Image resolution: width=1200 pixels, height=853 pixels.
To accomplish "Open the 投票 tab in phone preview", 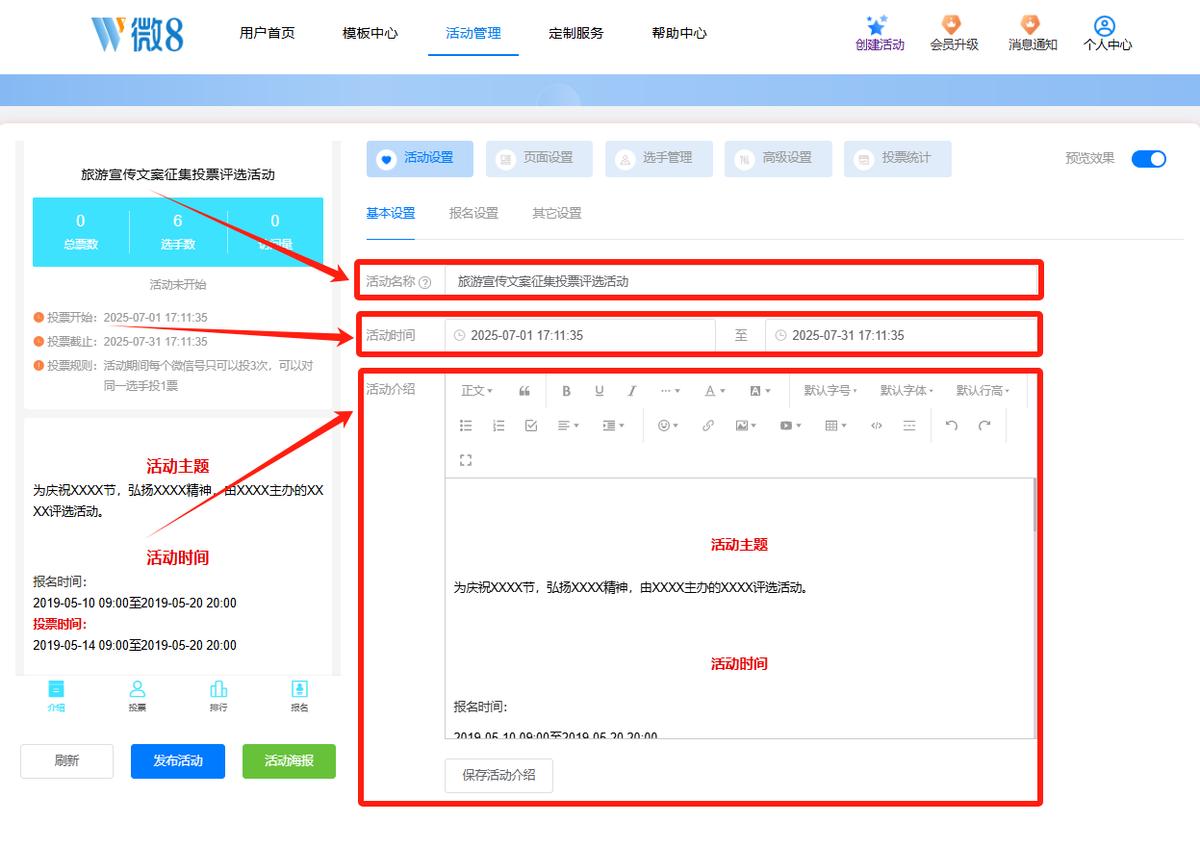I will [x=137, y=694].
